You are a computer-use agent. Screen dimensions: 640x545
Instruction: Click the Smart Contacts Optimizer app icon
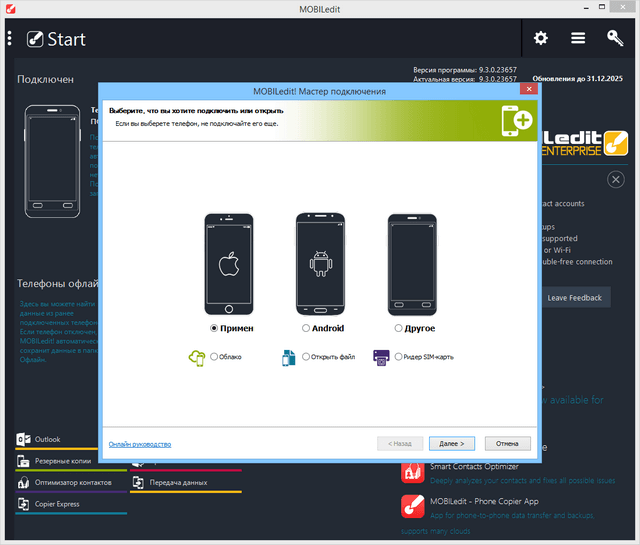[413, 471]
